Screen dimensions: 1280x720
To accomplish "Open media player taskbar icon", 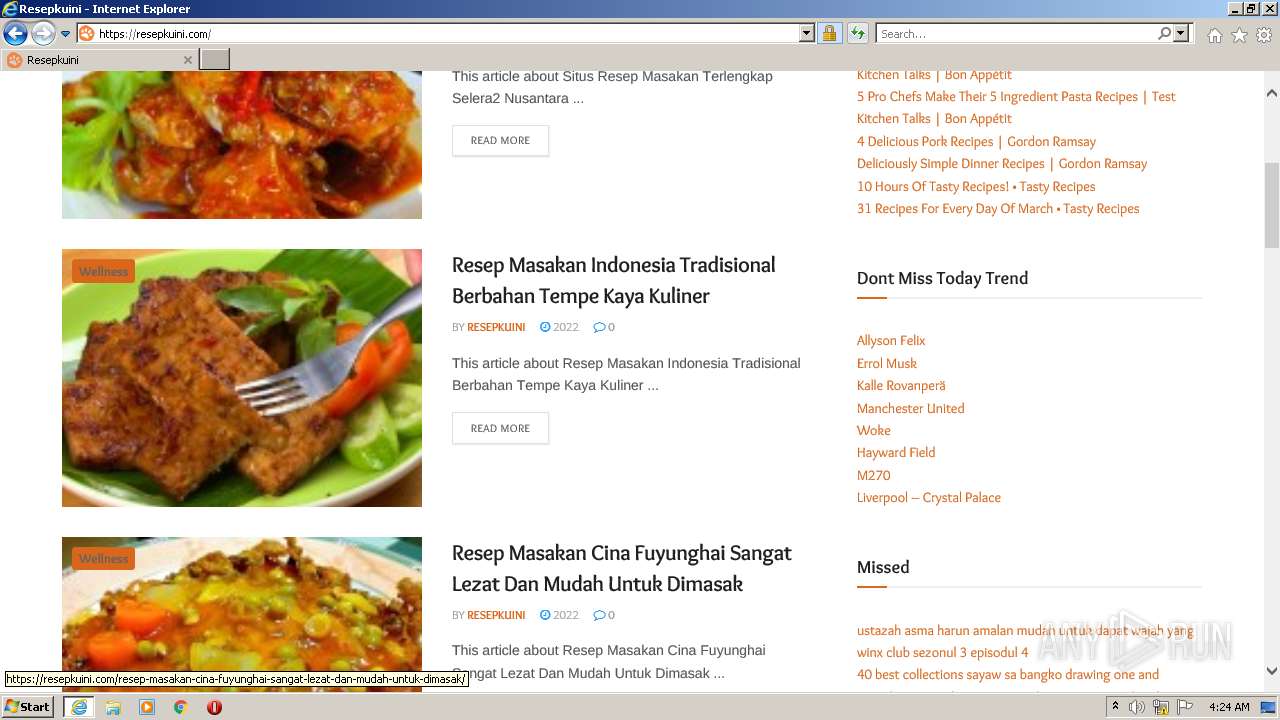I will (147, 707).
